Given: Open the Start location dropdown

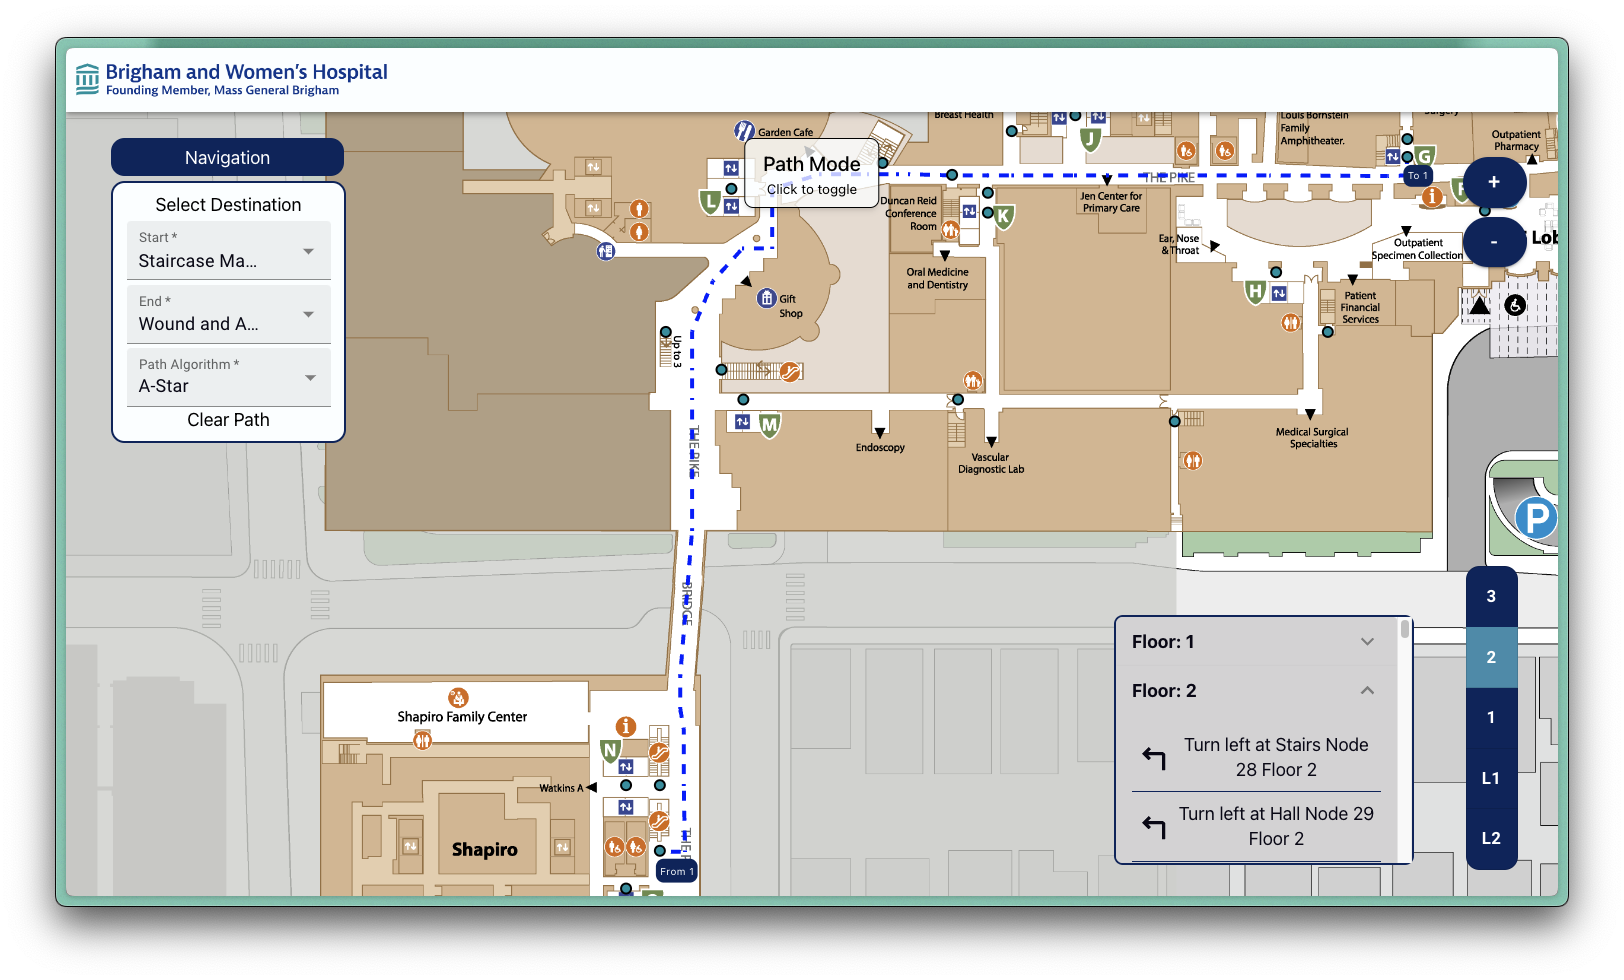Looking at the screenshot, I should 228,251.
